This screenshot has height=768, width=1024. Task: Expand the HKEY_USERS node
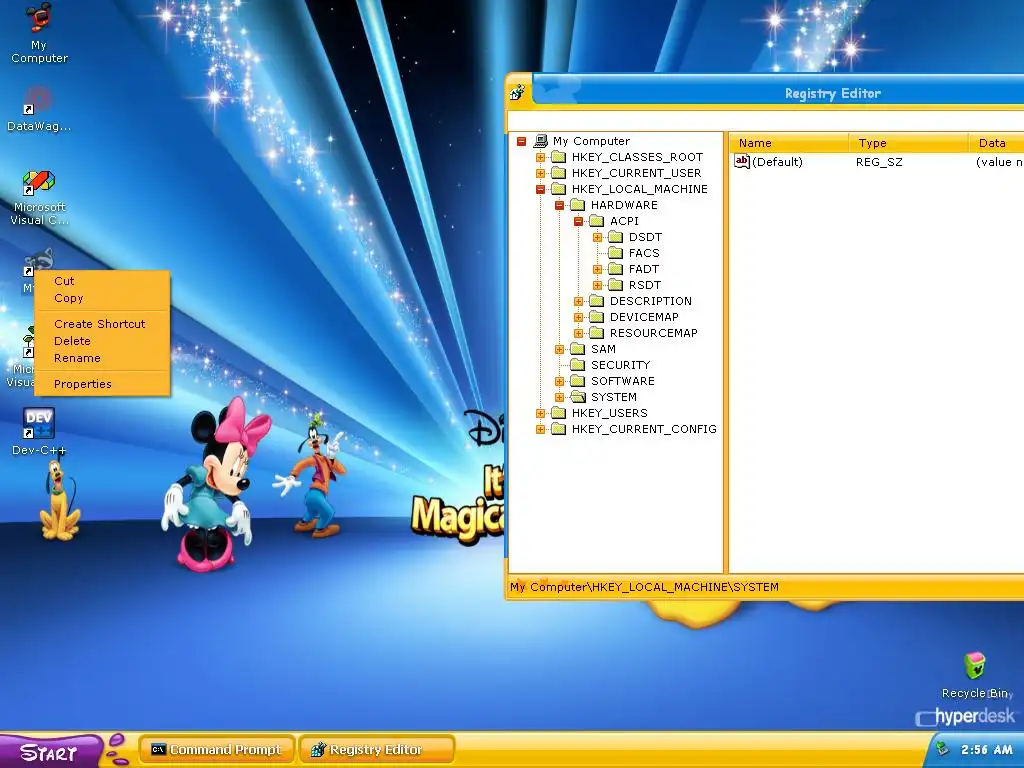(540, 413)
